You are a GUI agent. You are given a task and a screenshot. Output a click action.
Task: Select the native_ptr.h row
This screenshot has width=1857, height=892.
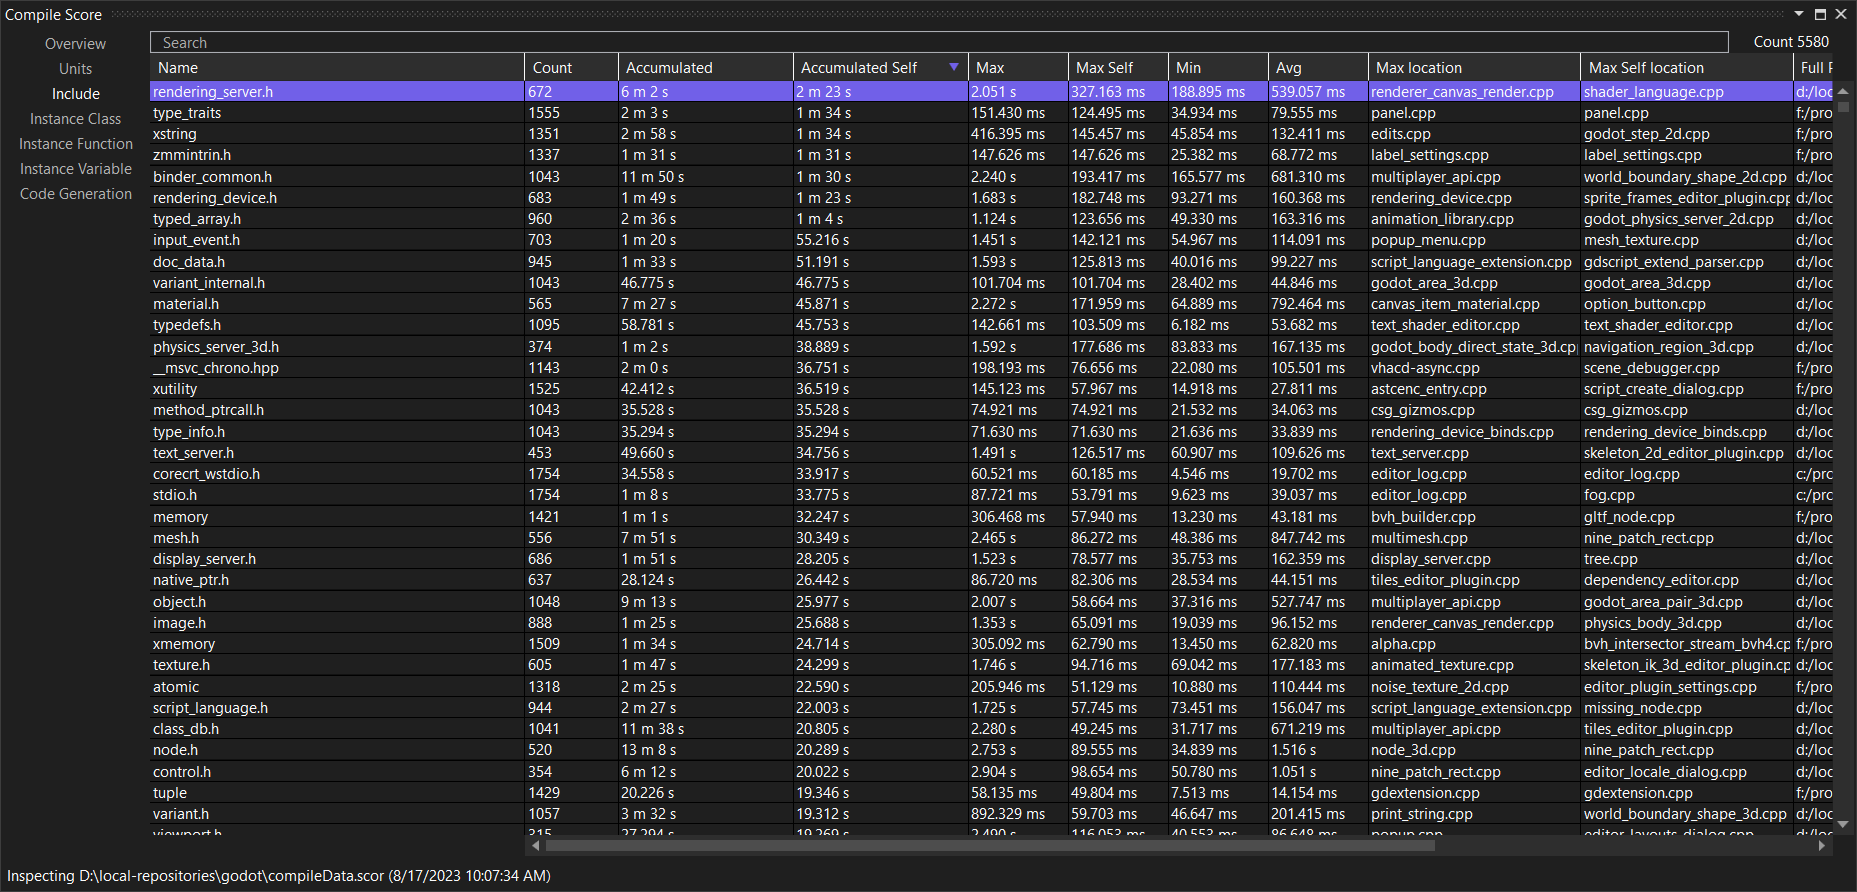click(x=992, y=580)
